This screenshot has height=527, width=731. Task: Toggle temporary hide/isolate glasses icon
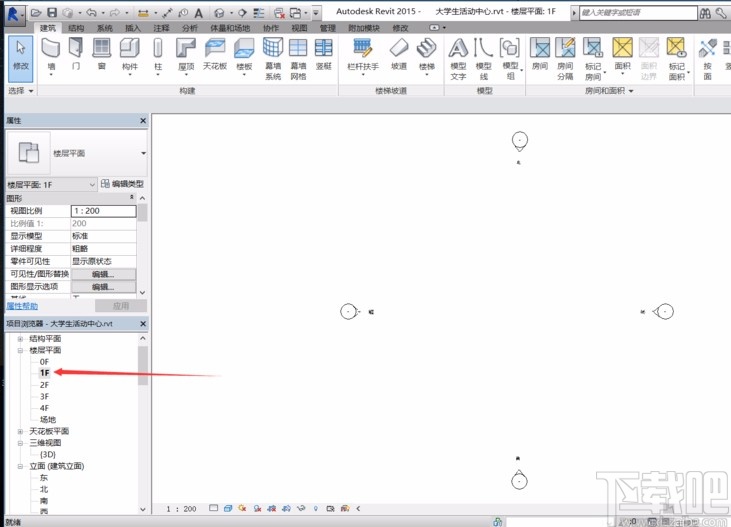[x=301, y=508]
